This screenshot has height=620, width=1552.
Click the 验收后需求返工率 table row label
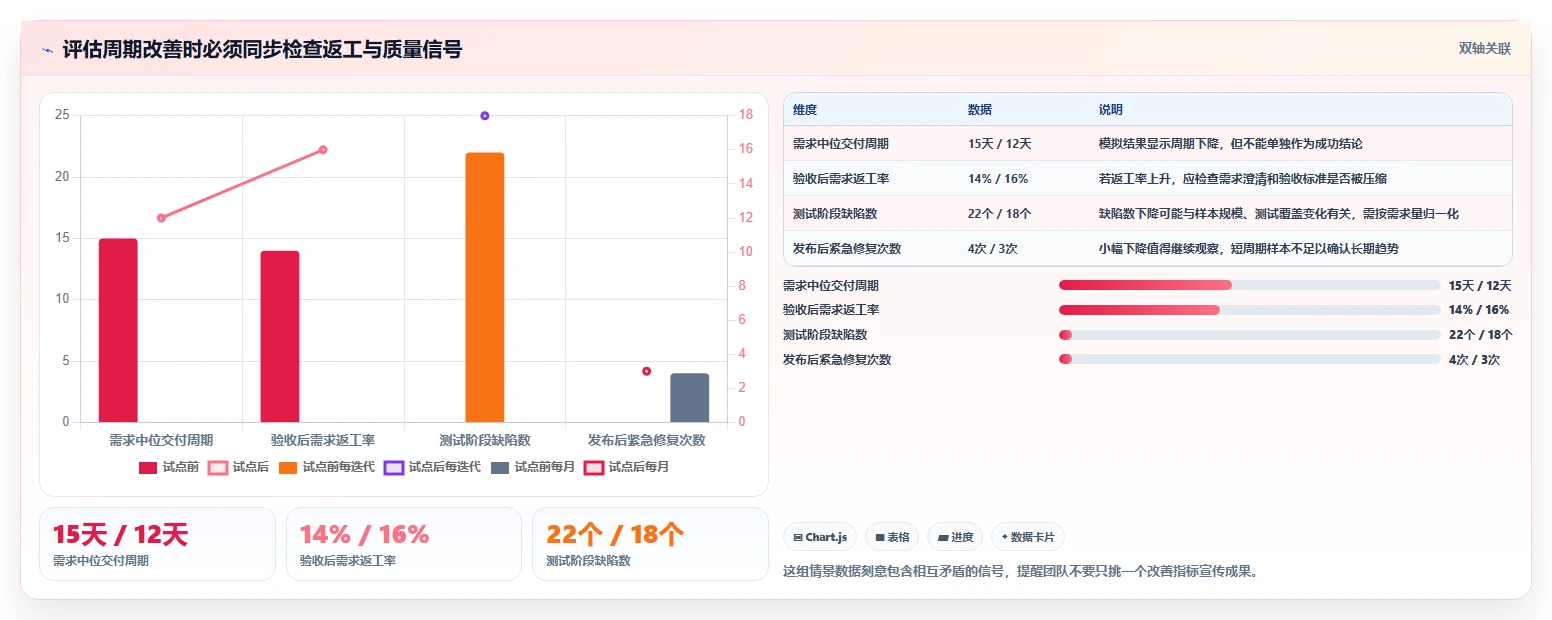841,179
